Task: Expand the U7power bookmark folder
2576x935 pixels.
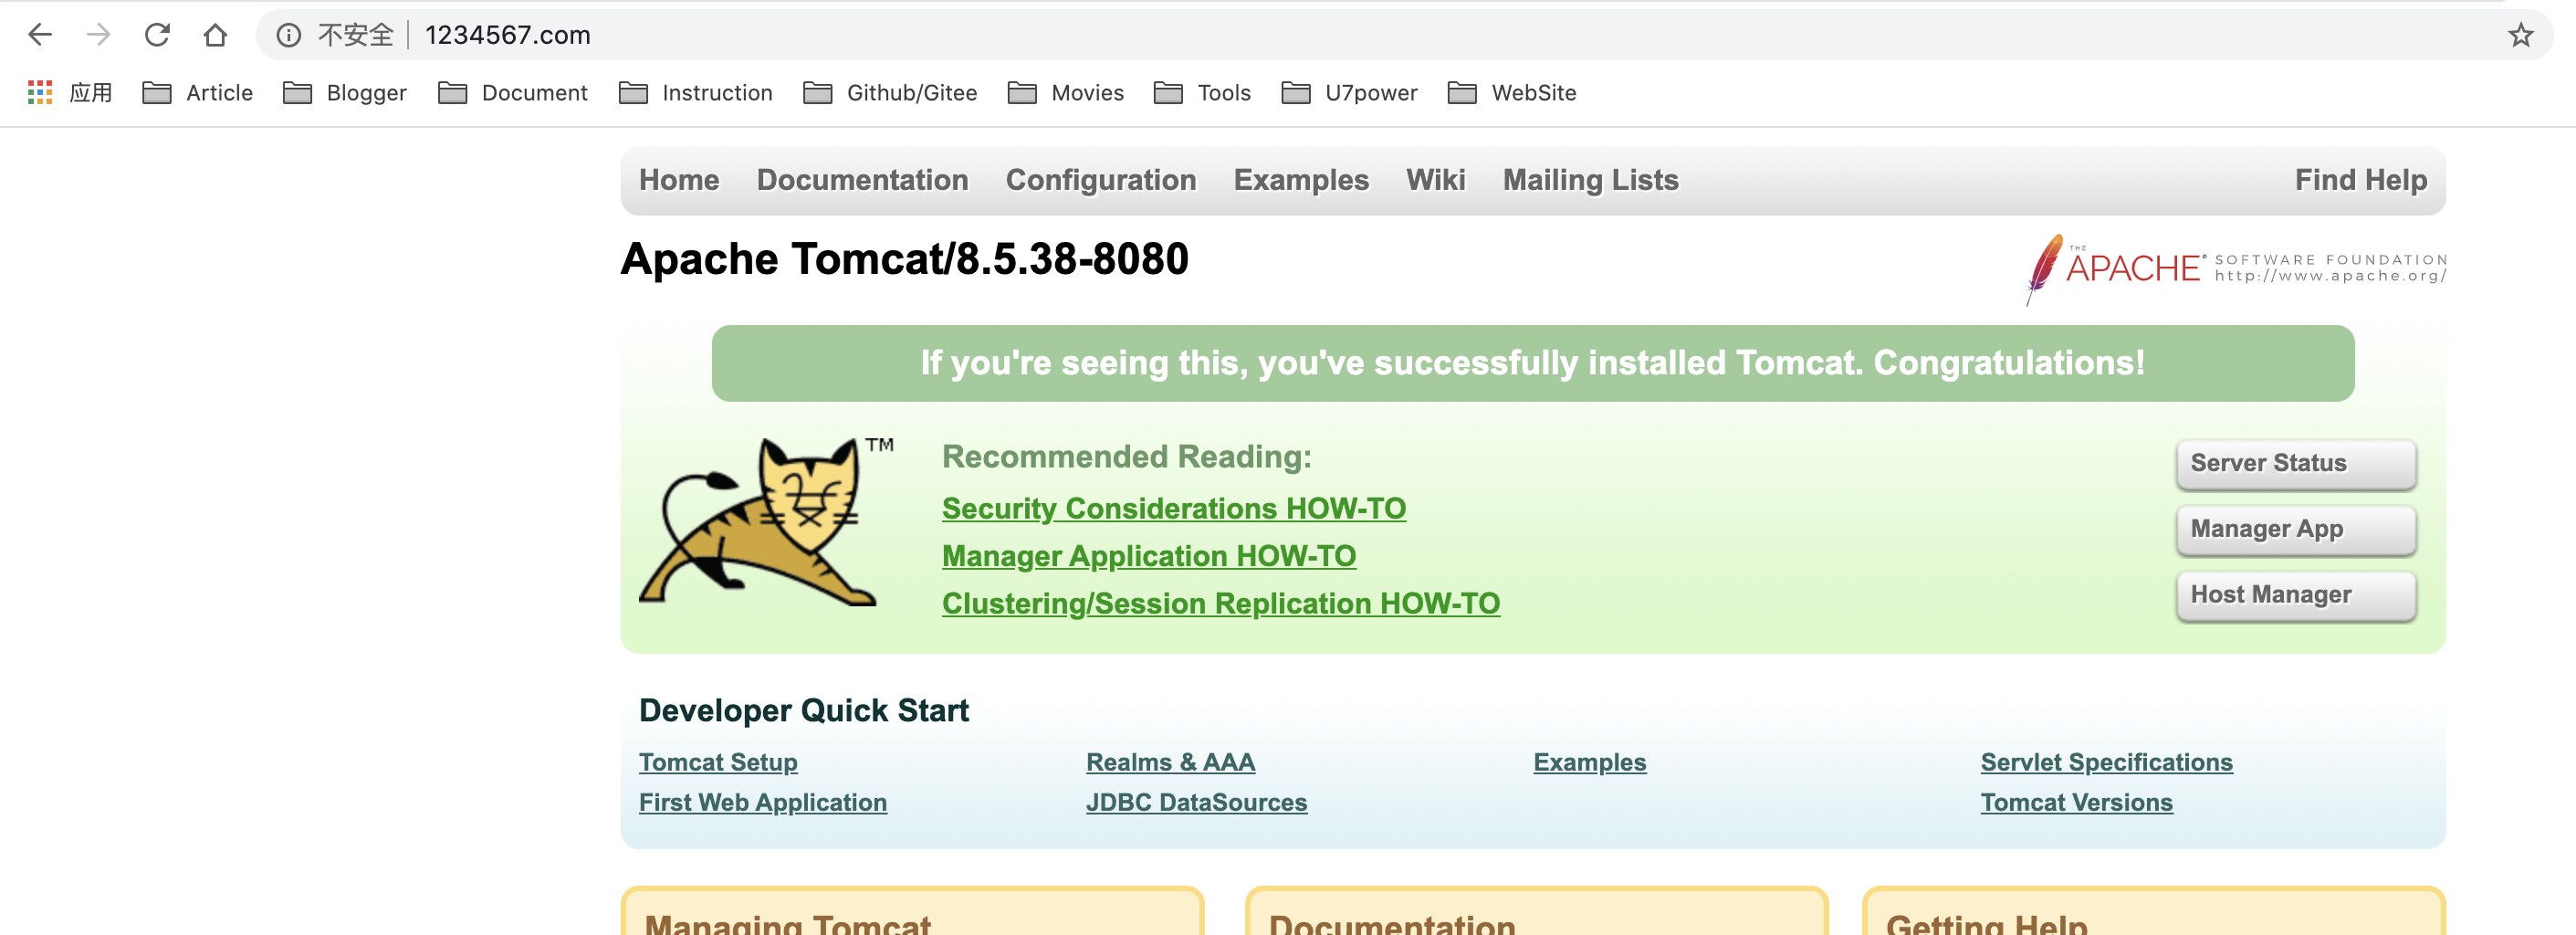Action: [1349, 93]
